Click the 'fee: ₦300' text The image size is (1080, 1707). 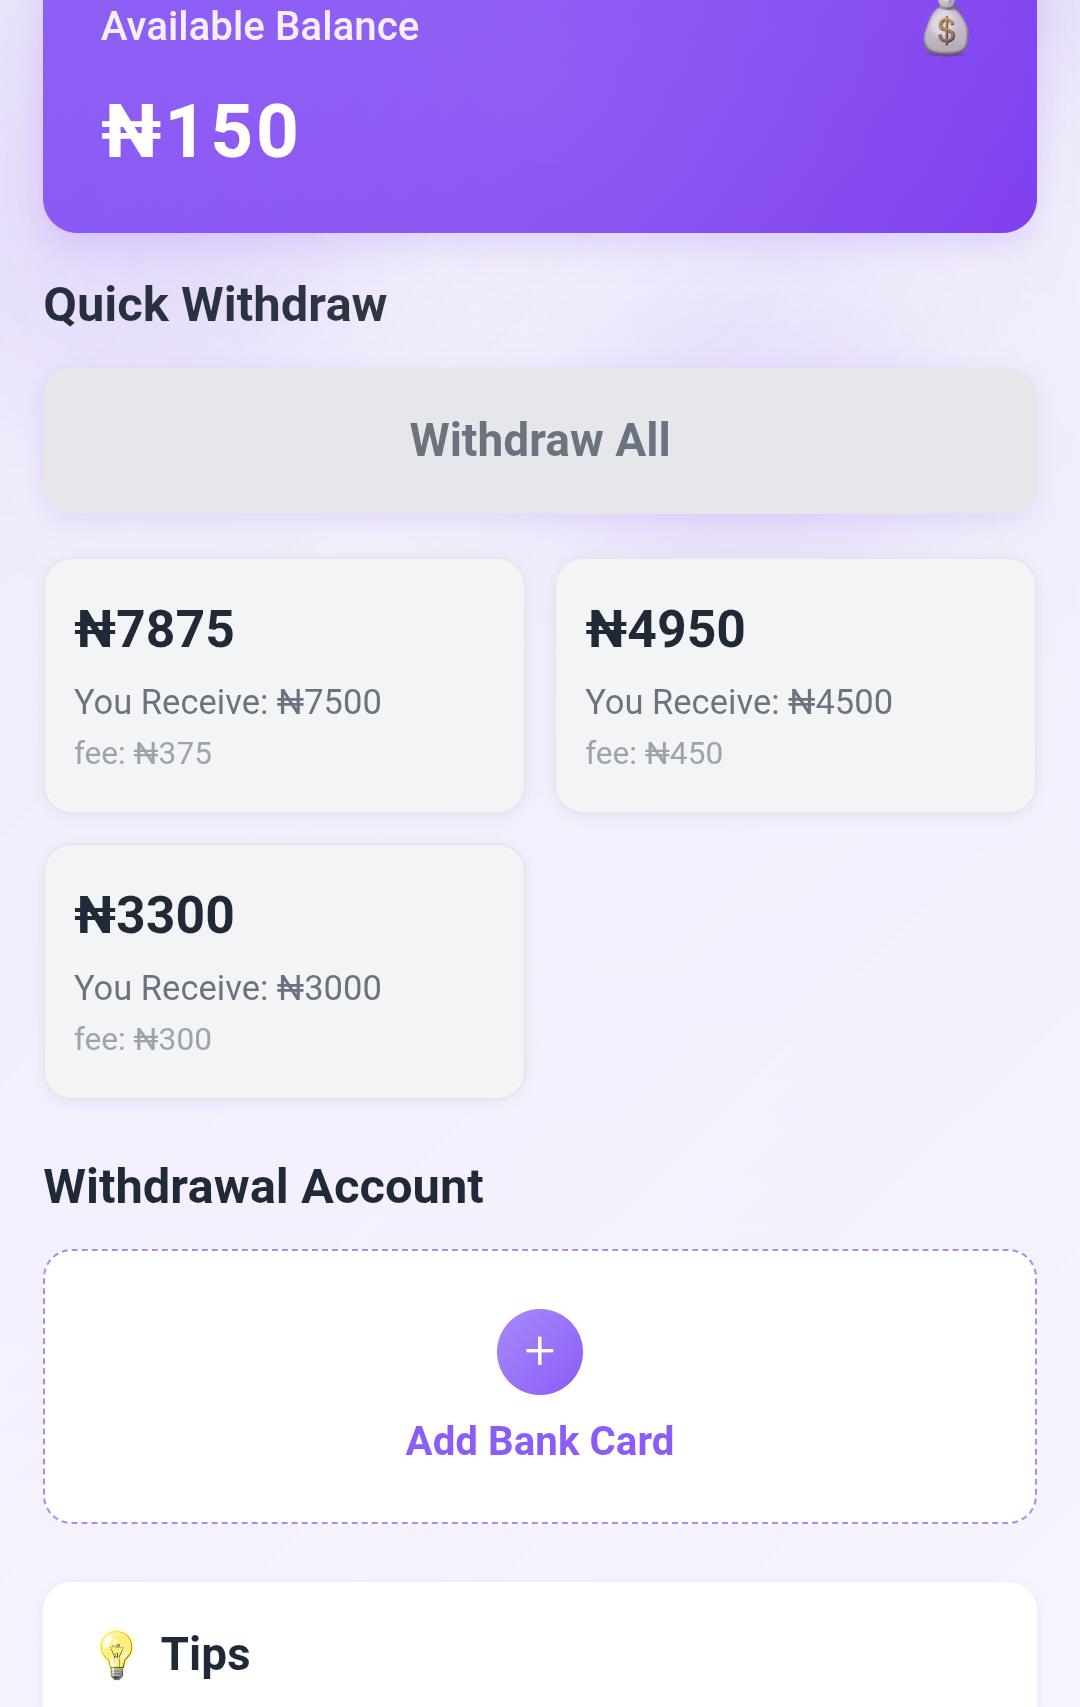(x=143, y=1039)
